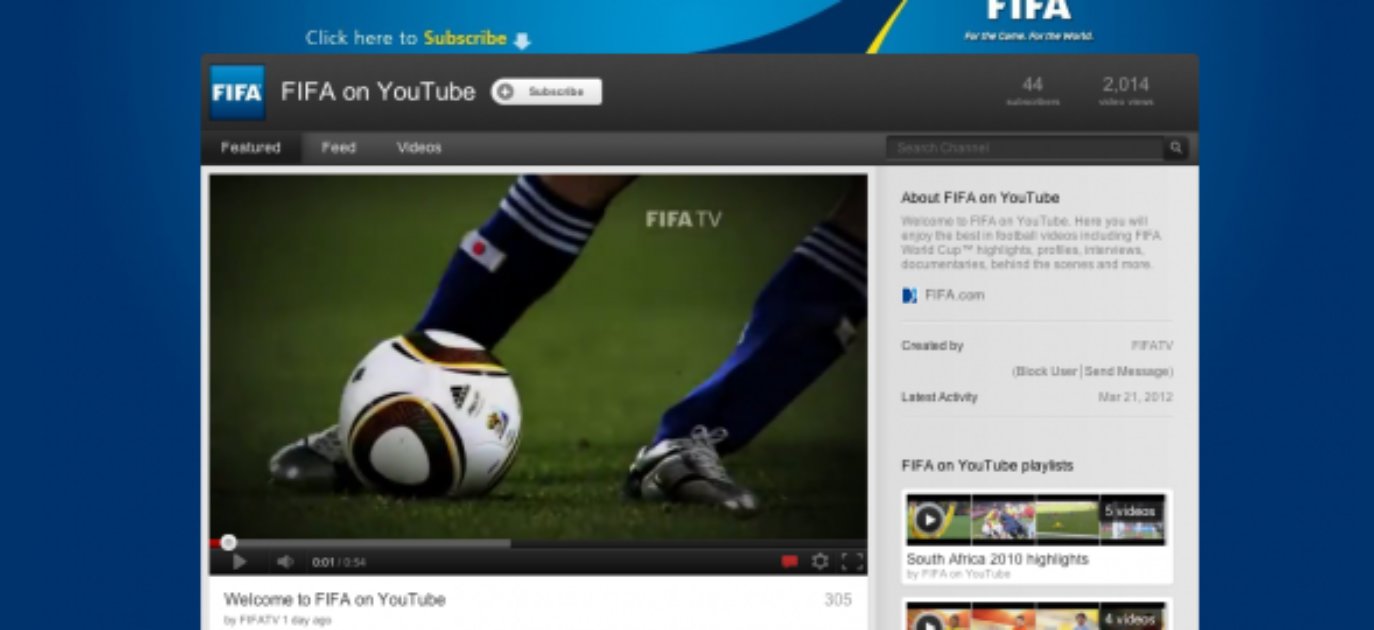Click the "FIFA on YouTube playlists" heading

click(987, 466)
